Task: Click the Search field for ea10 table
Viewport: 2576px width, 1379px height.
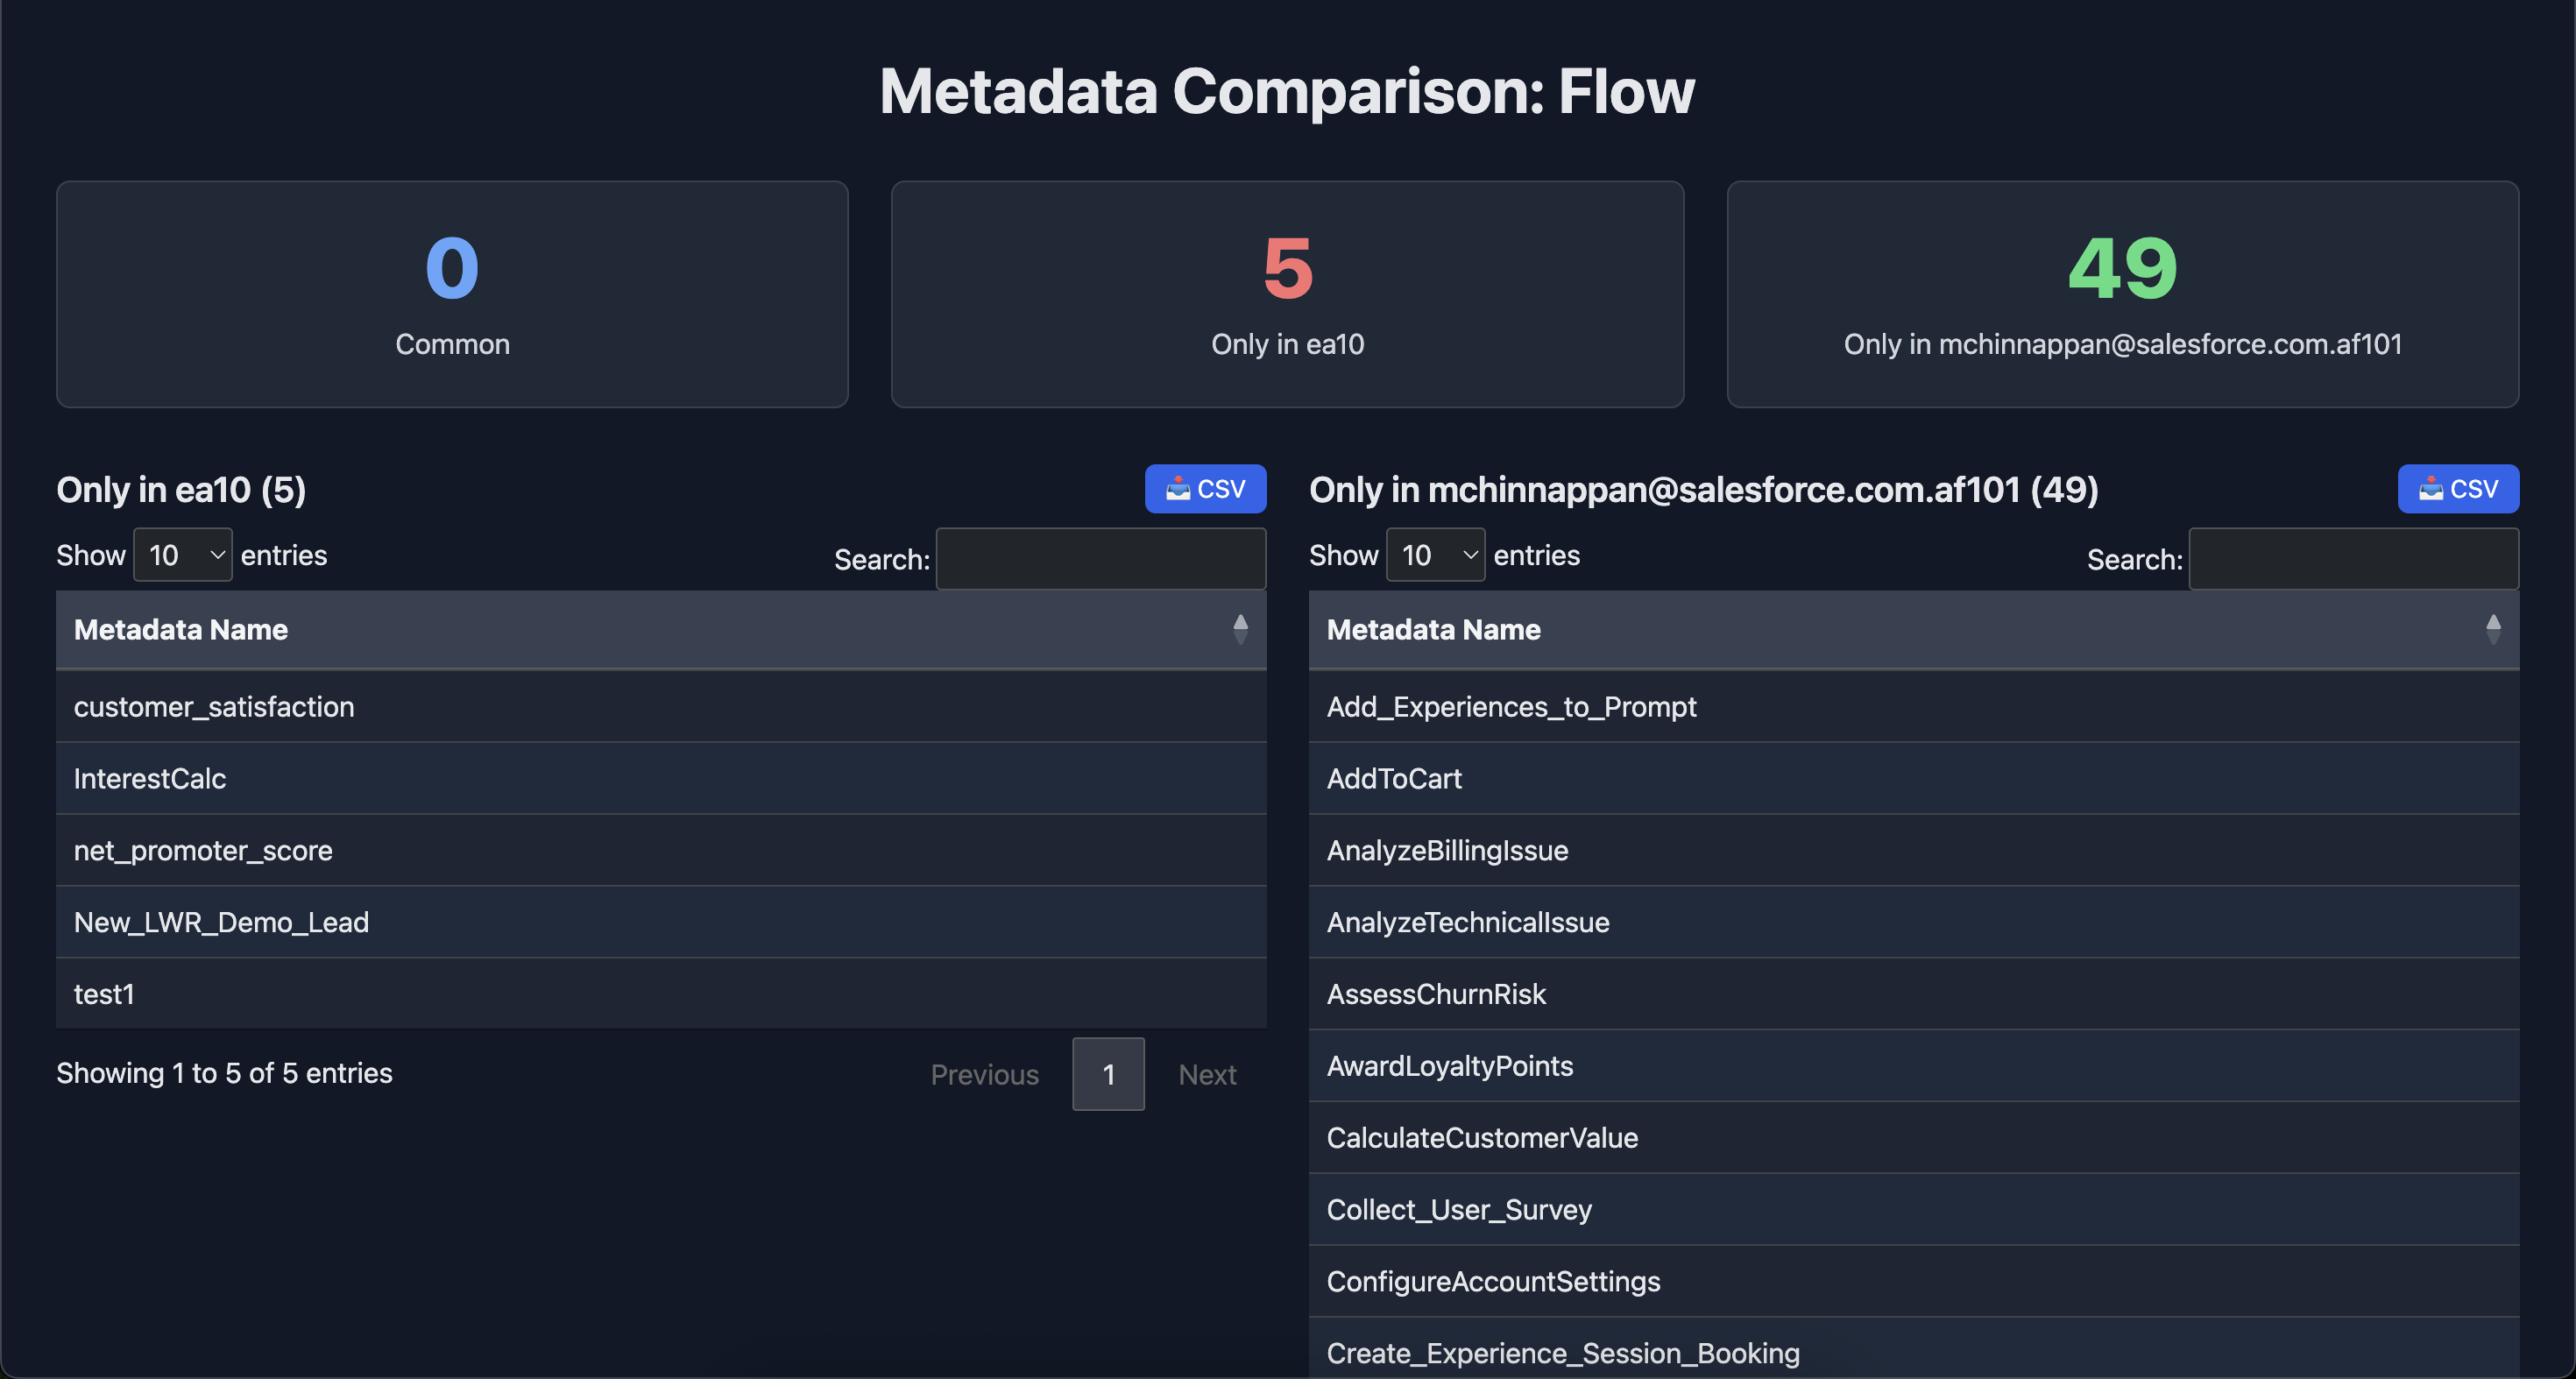Action: pyautogui.click(x=1100, y=558)
